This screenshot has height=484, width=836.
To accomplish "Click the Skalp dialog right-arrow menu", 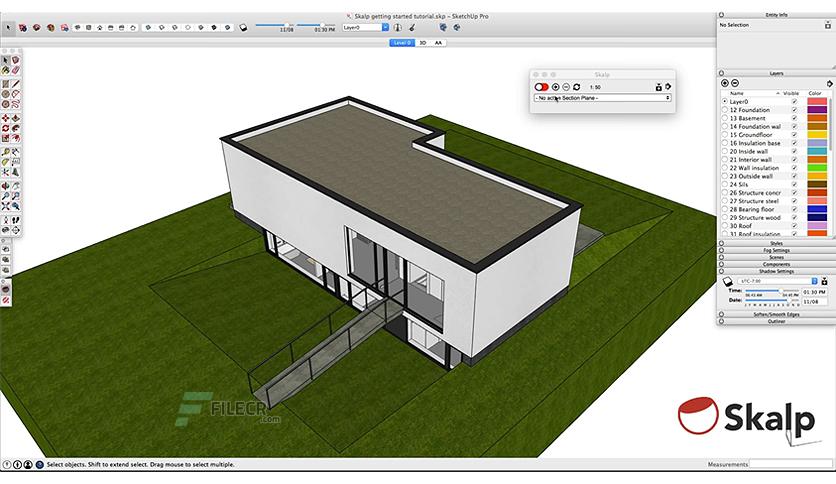I will pyautogui.click(x=668, y=86).
